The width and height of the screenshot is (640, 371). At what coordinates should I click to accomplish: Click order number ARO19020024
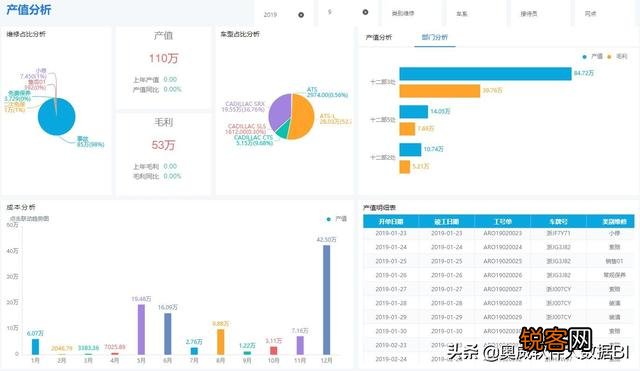(502, 247)
